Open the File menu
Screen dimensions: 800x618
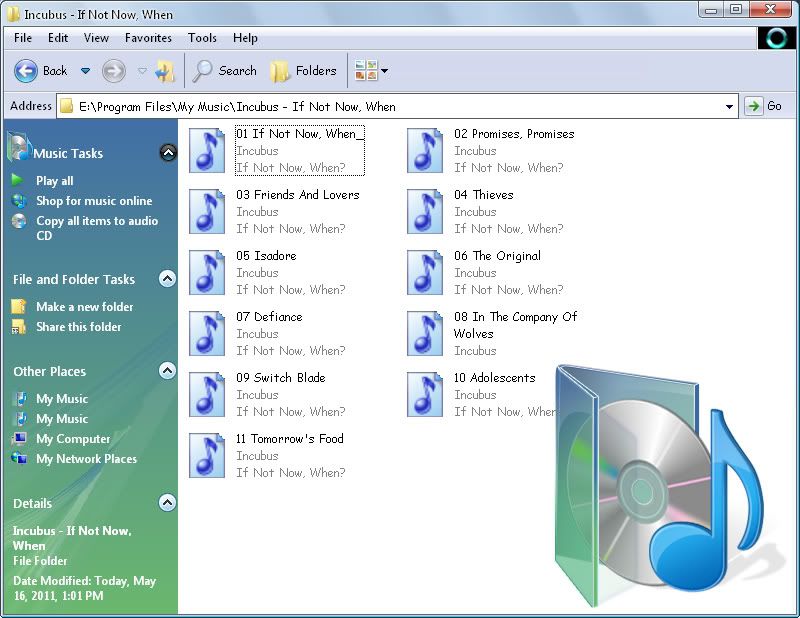tap(23, 38)
